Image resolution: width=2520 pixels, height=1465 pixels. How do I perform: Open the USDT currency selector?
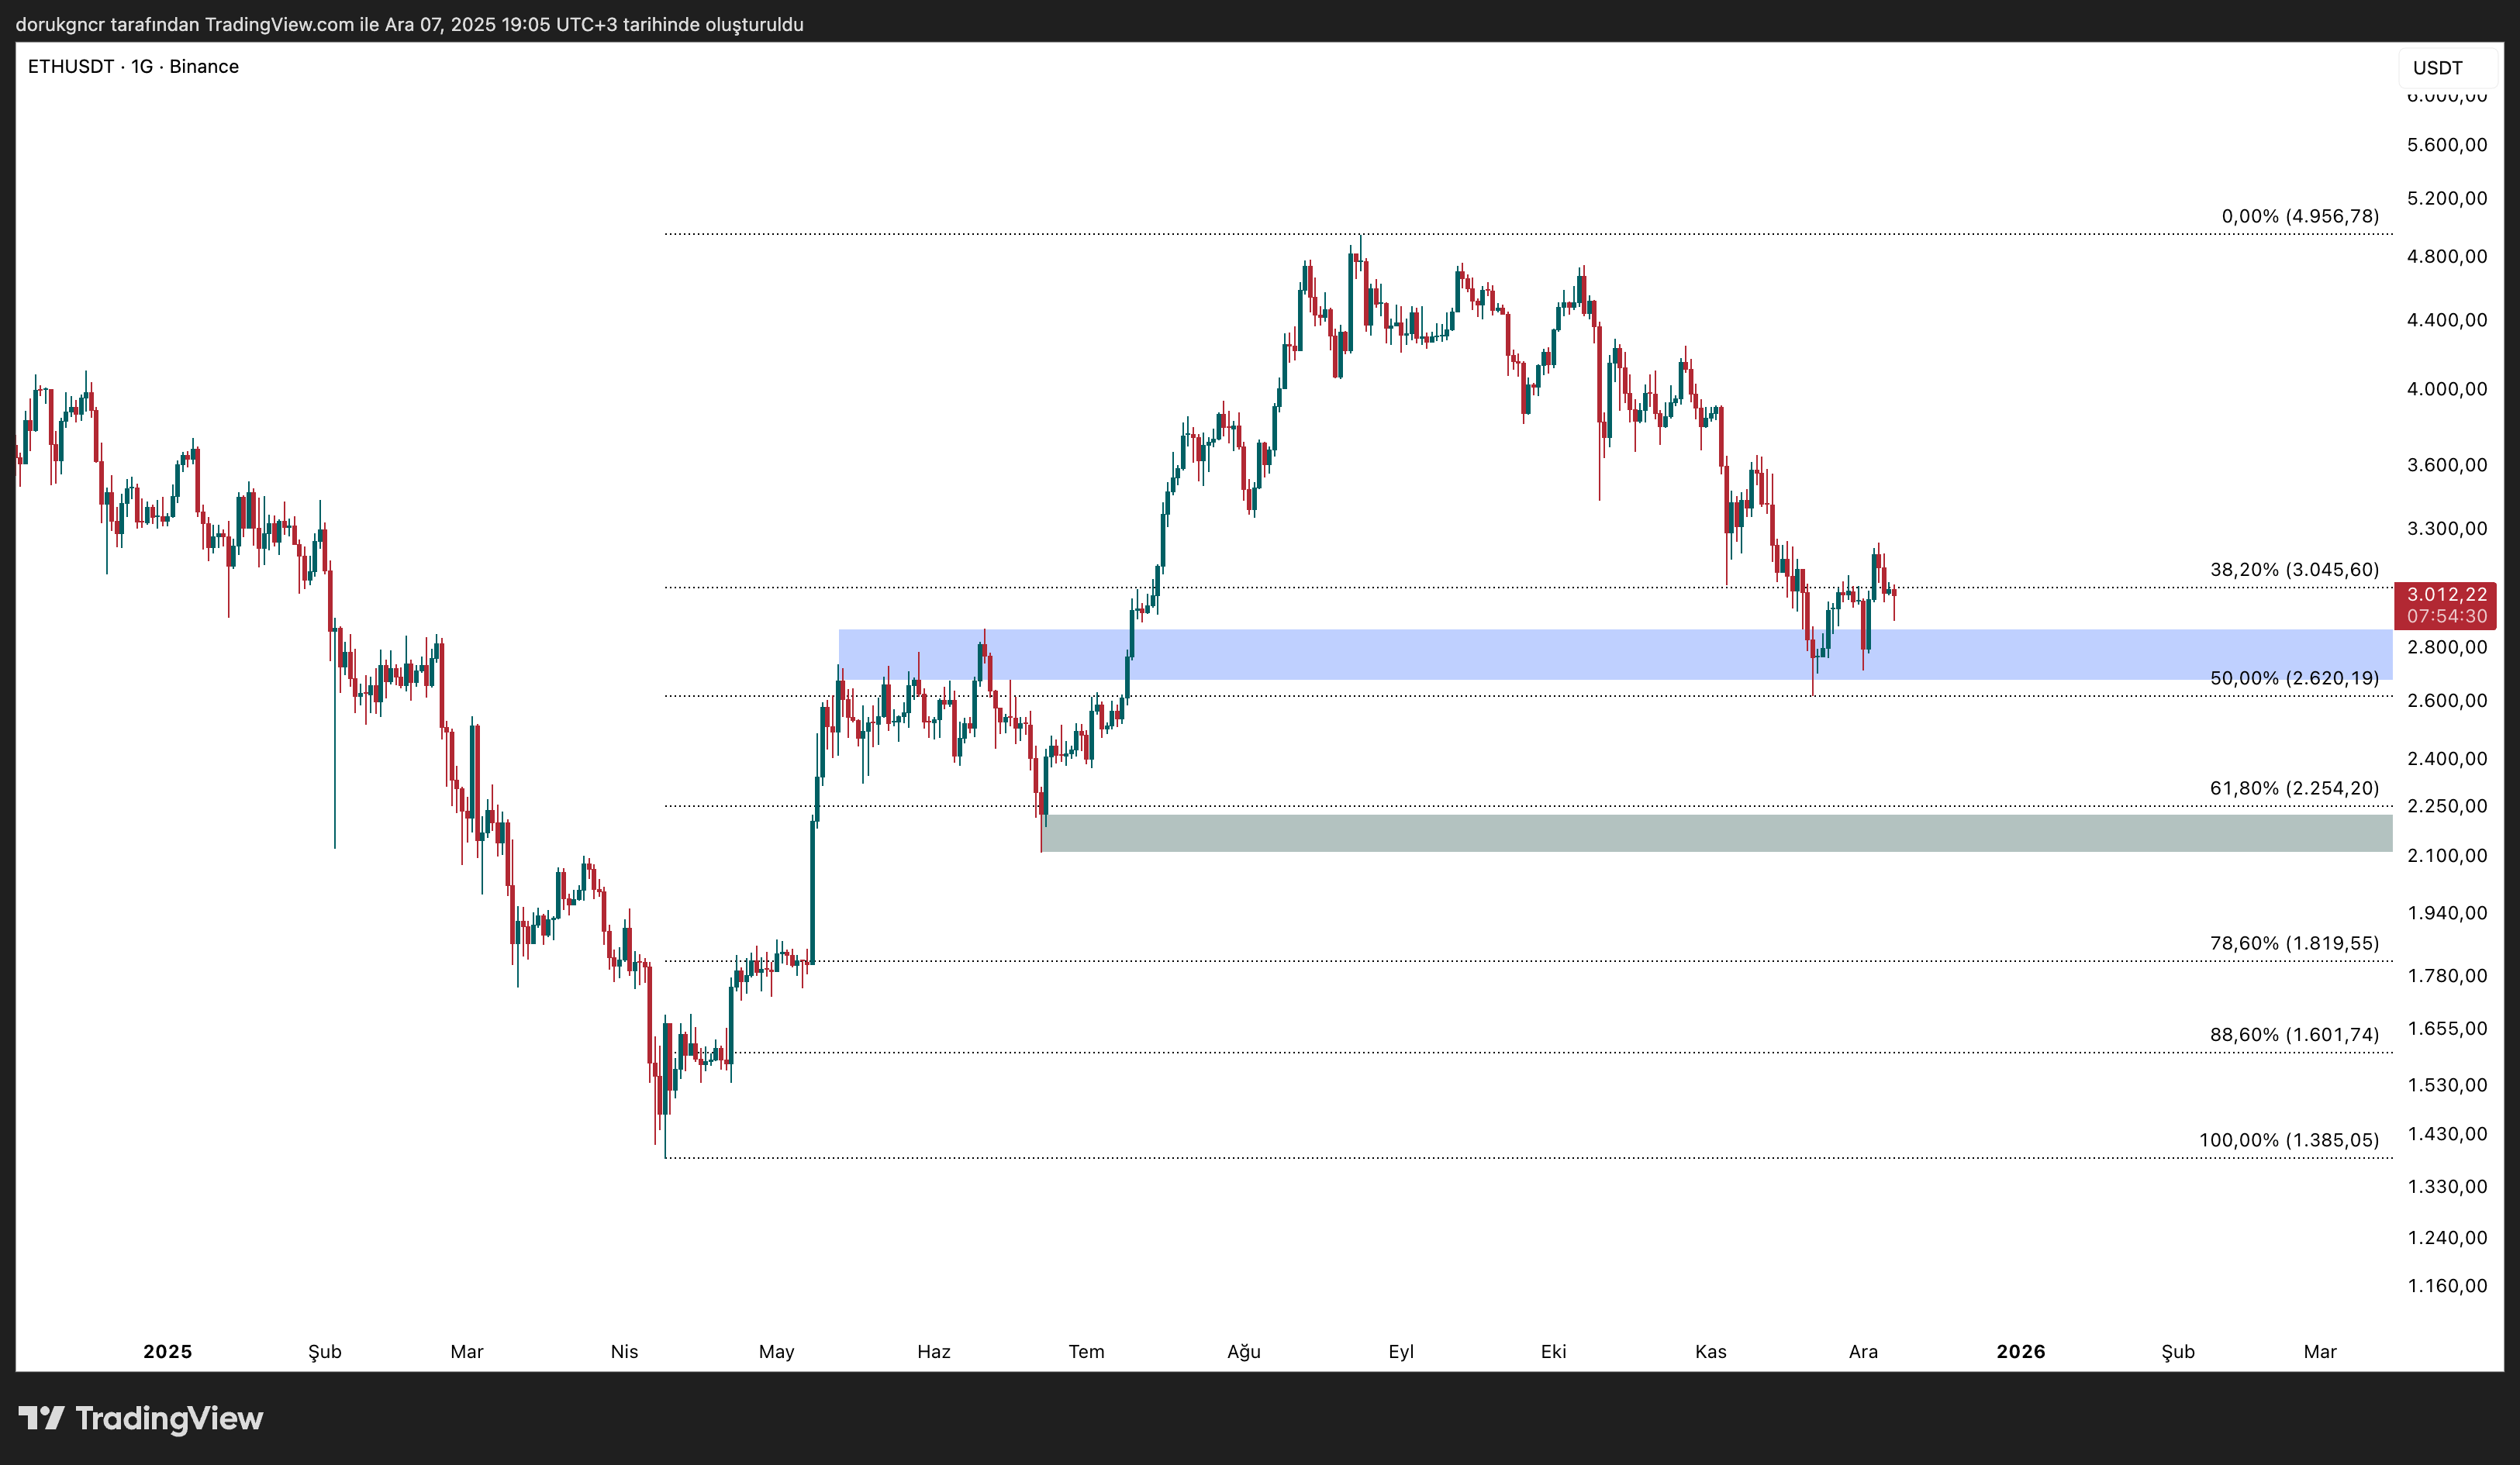pyautogui.click(x=2437, y=68)
